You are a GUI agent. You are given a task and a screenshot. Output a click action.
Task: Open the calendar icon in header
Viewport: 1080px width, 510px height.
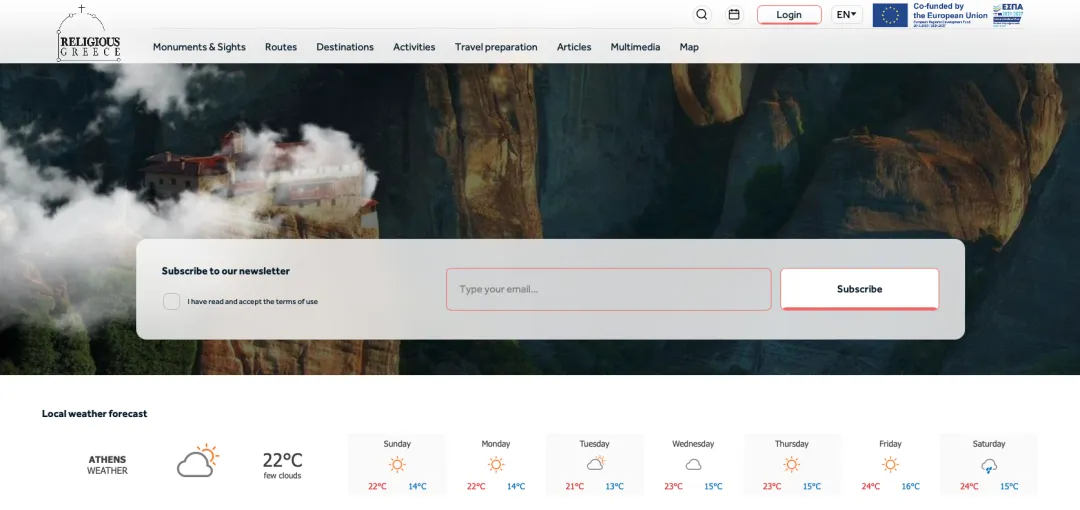pyautogui.click(x=734, y=15)
